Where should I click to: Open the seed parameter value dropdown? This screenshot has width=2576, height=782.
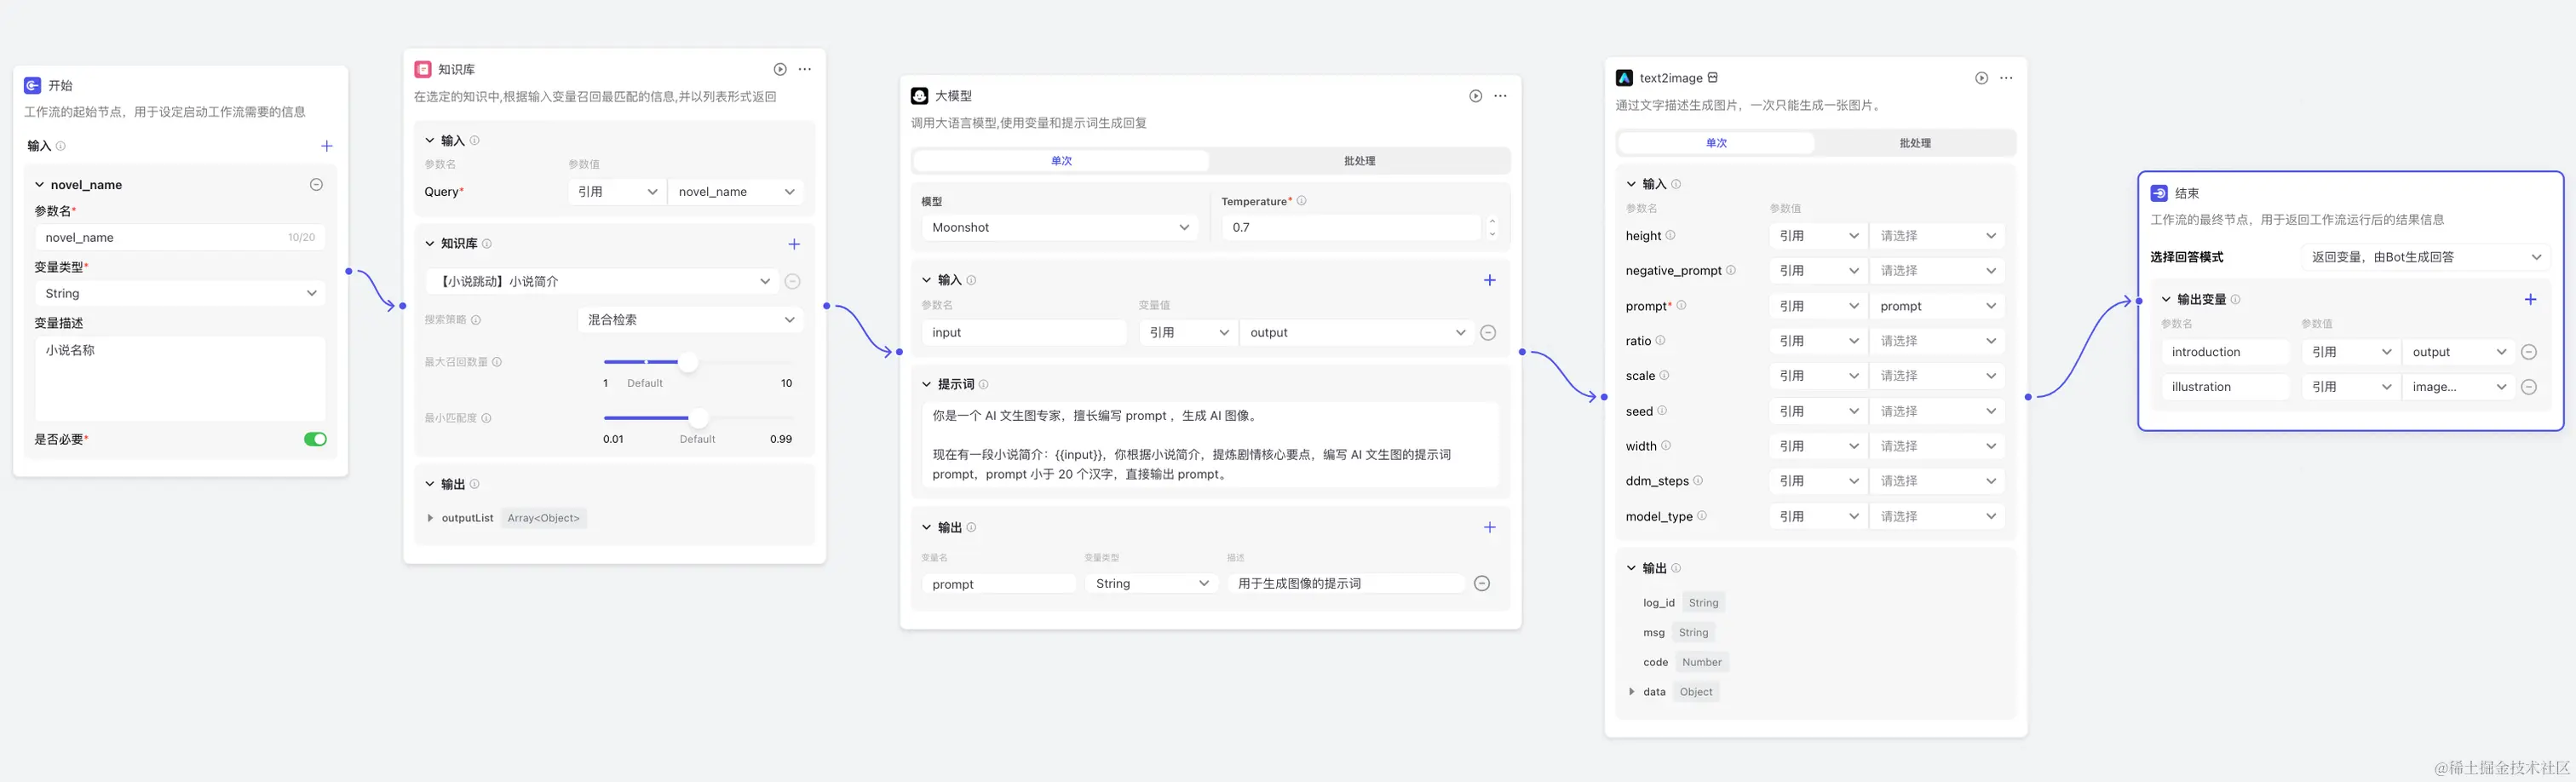click(1937, 411)
